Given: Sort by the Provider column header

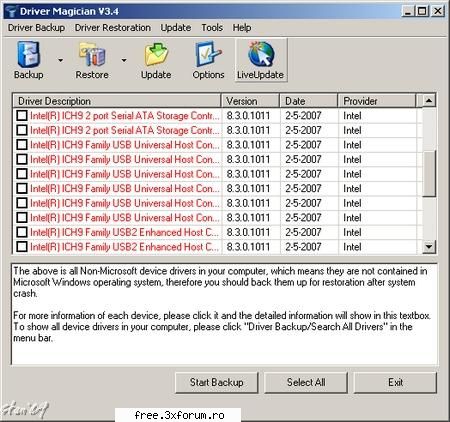Looking at the screenshot, I should 377,101.
